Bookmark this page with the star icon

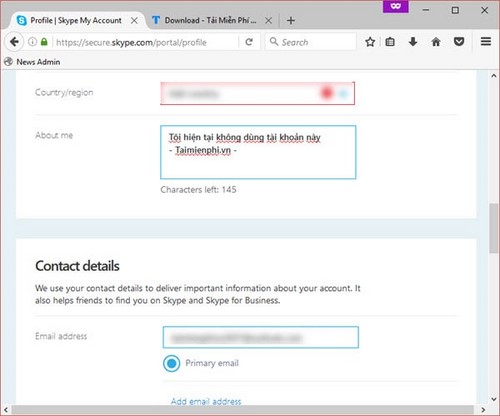pos(370,42)
